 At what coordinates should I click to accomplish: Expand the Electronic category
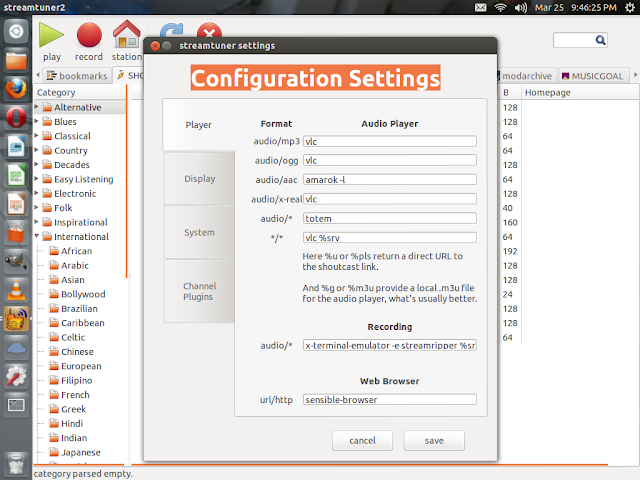click(x=36, y=193)
